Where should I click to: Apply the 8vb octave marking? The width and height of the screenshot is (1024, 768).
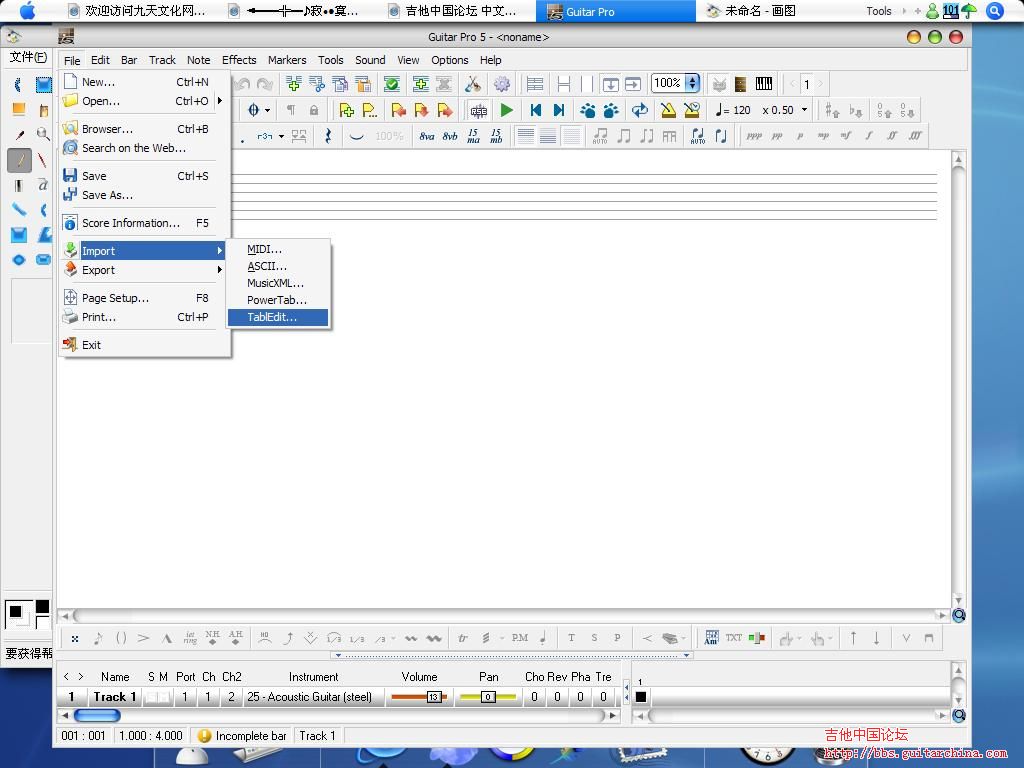[450, 136]
